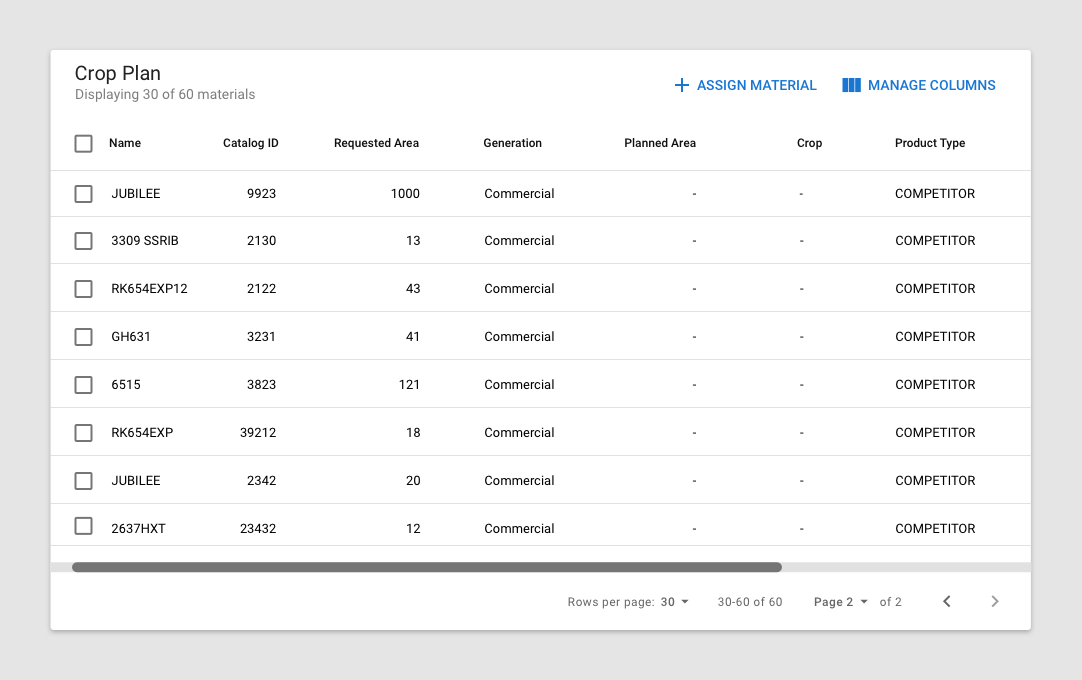Tick the checkbox next to GH631
Viewport: 1082px width, 680px height.
click(84, 337)
